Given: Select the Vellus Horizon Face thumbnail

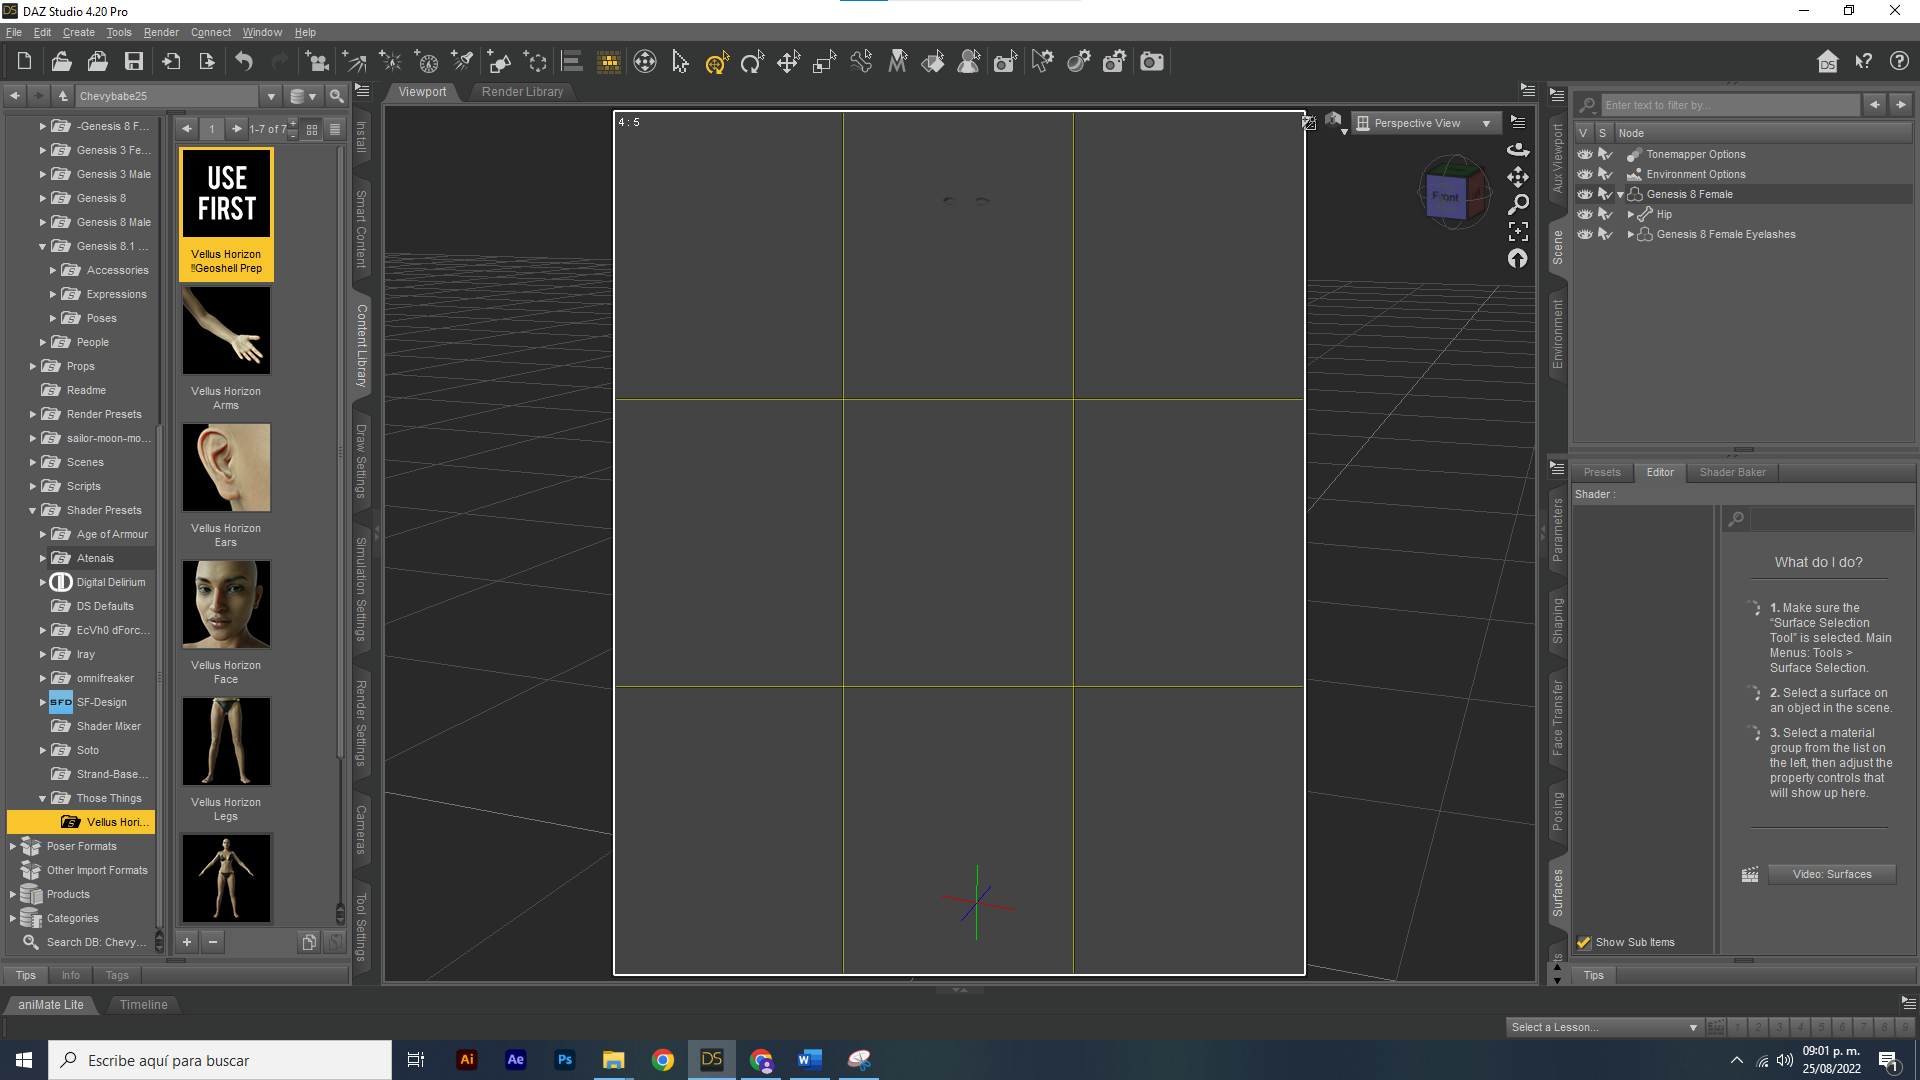Looking at the screenshot, I should (226, 605).
